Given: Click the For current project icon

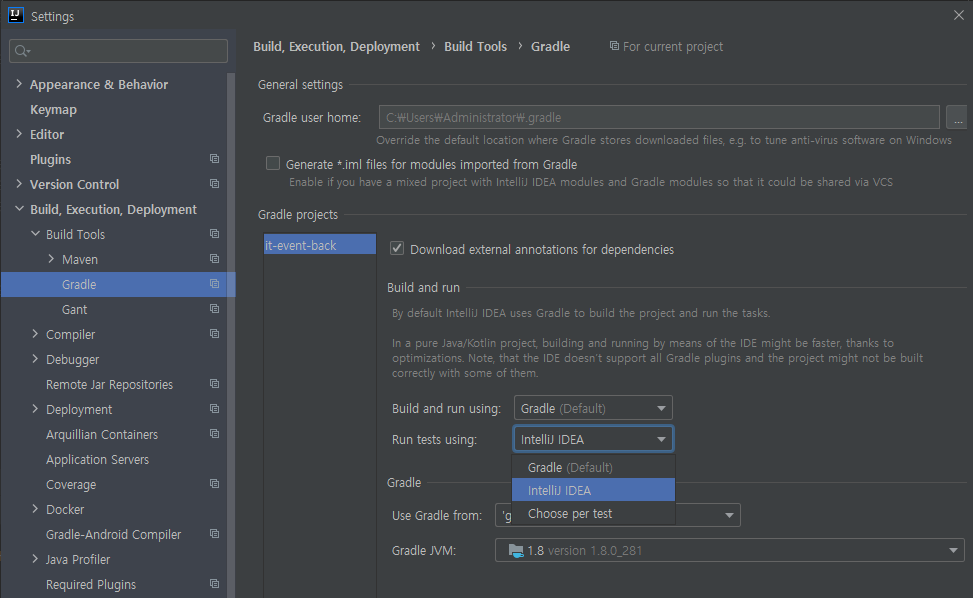Looking at the screenshot, I should [x=614, y=46].
